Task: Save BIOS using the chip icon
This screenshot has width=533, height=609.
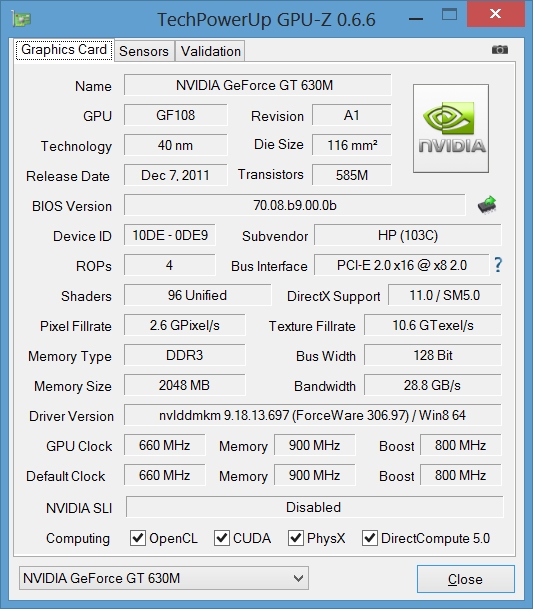Action: coord(487,205)
